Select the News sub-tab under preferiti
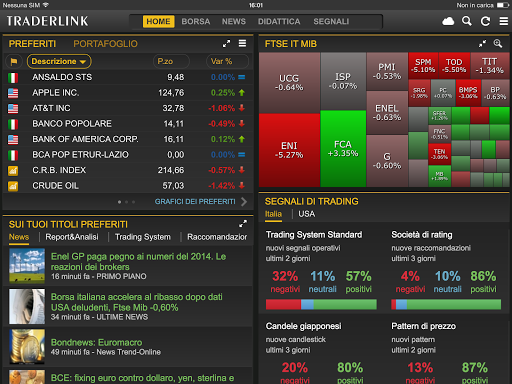 (x=19, y=237)
